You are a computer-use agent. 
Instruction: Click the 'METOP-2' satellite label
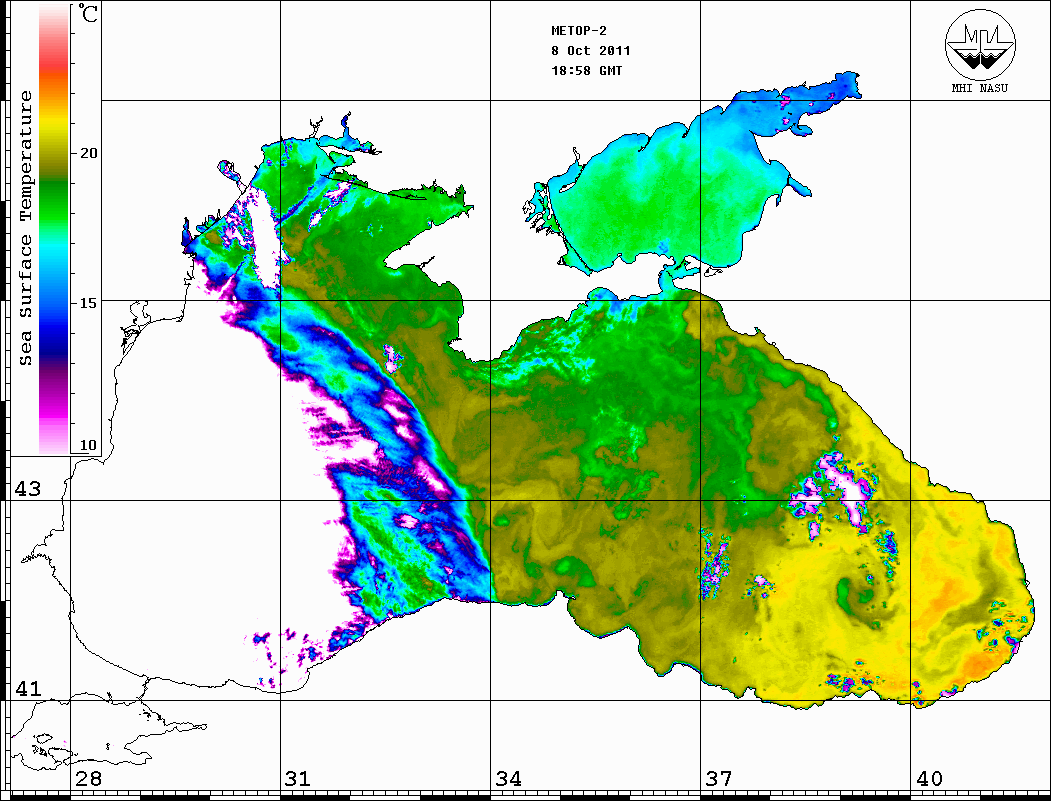pyautogui.click(x=579, y=30)
